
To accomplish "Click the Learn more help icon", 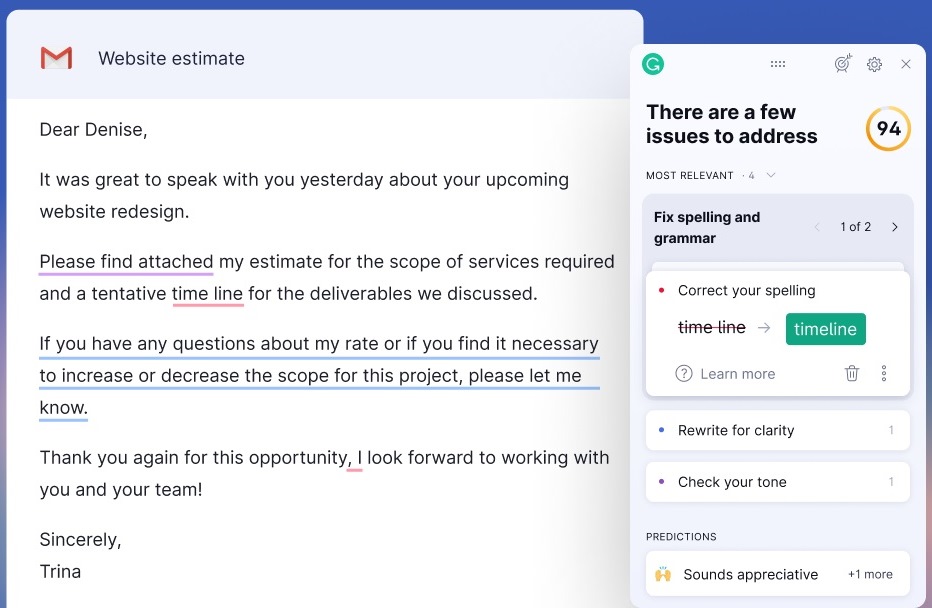I will pos(684,373).
